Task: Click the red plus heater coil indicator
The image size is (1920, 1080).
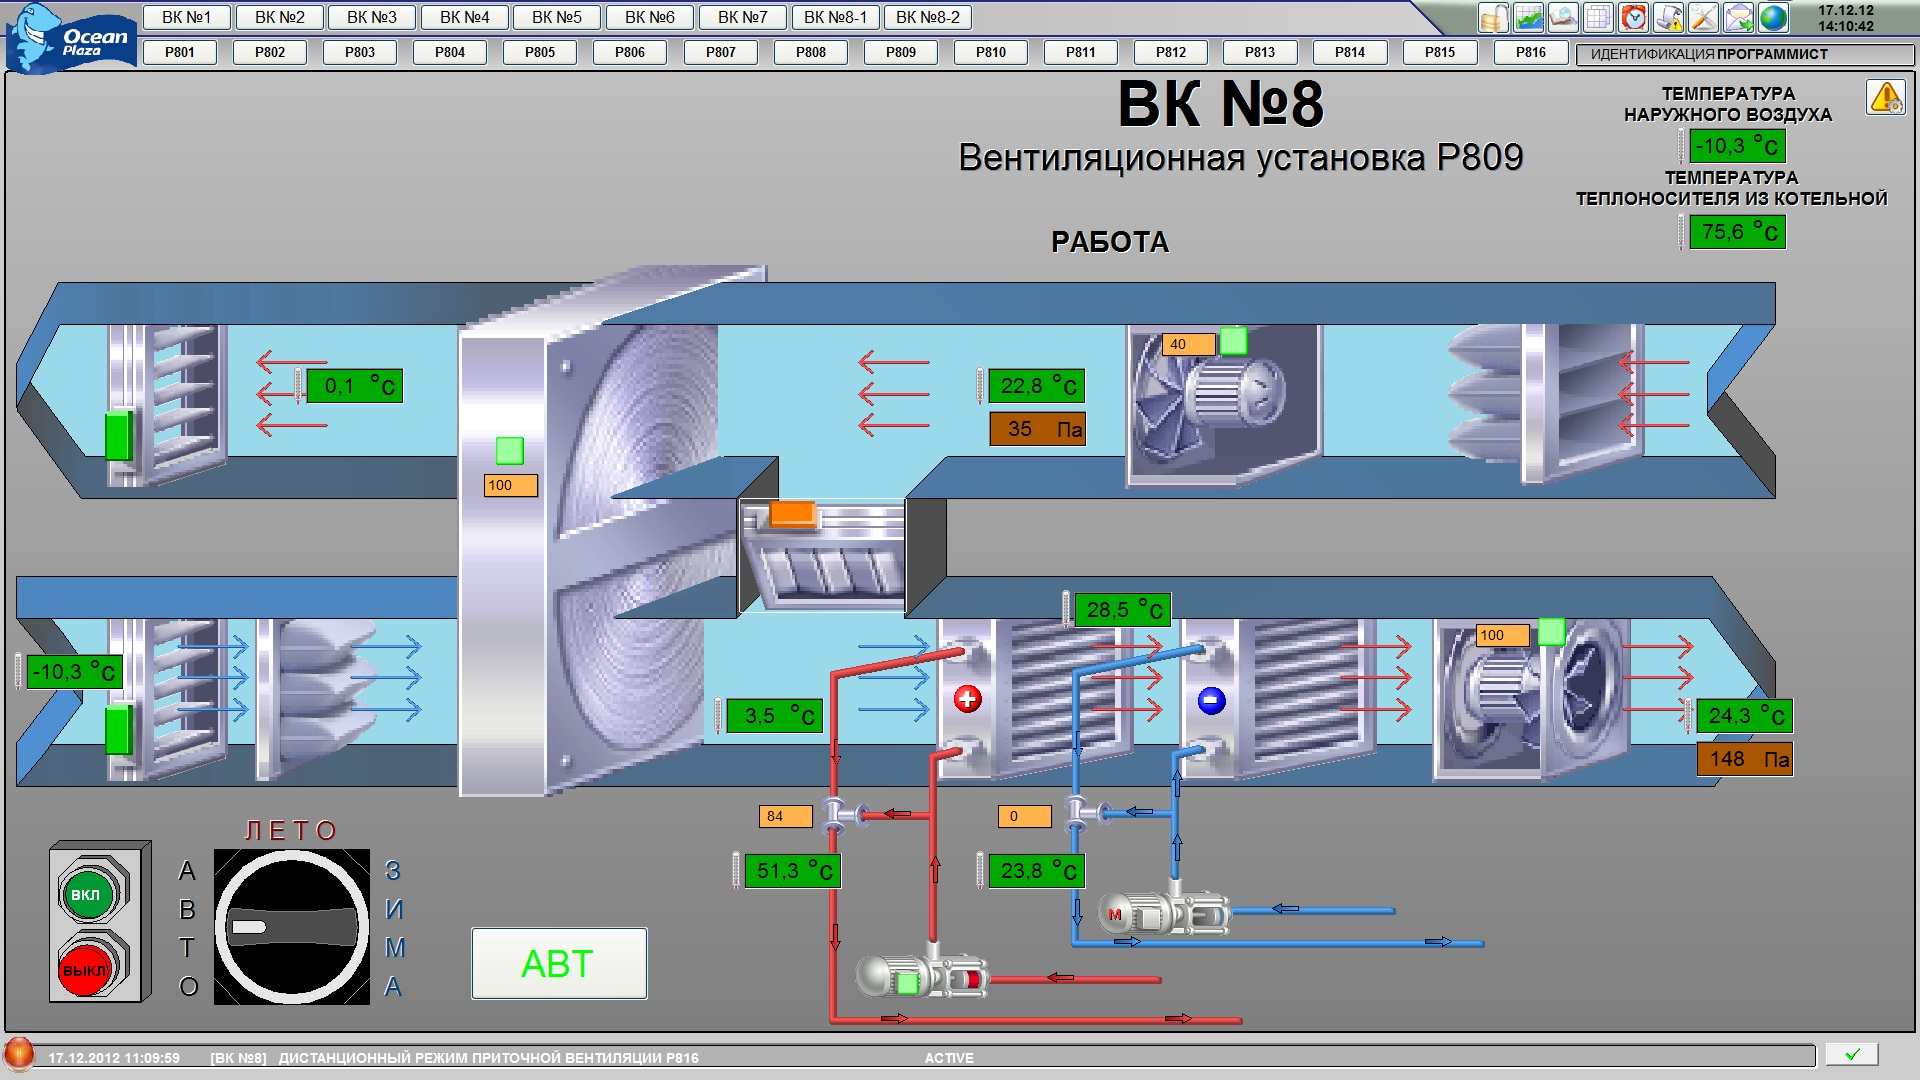Action: coord(967,700)
